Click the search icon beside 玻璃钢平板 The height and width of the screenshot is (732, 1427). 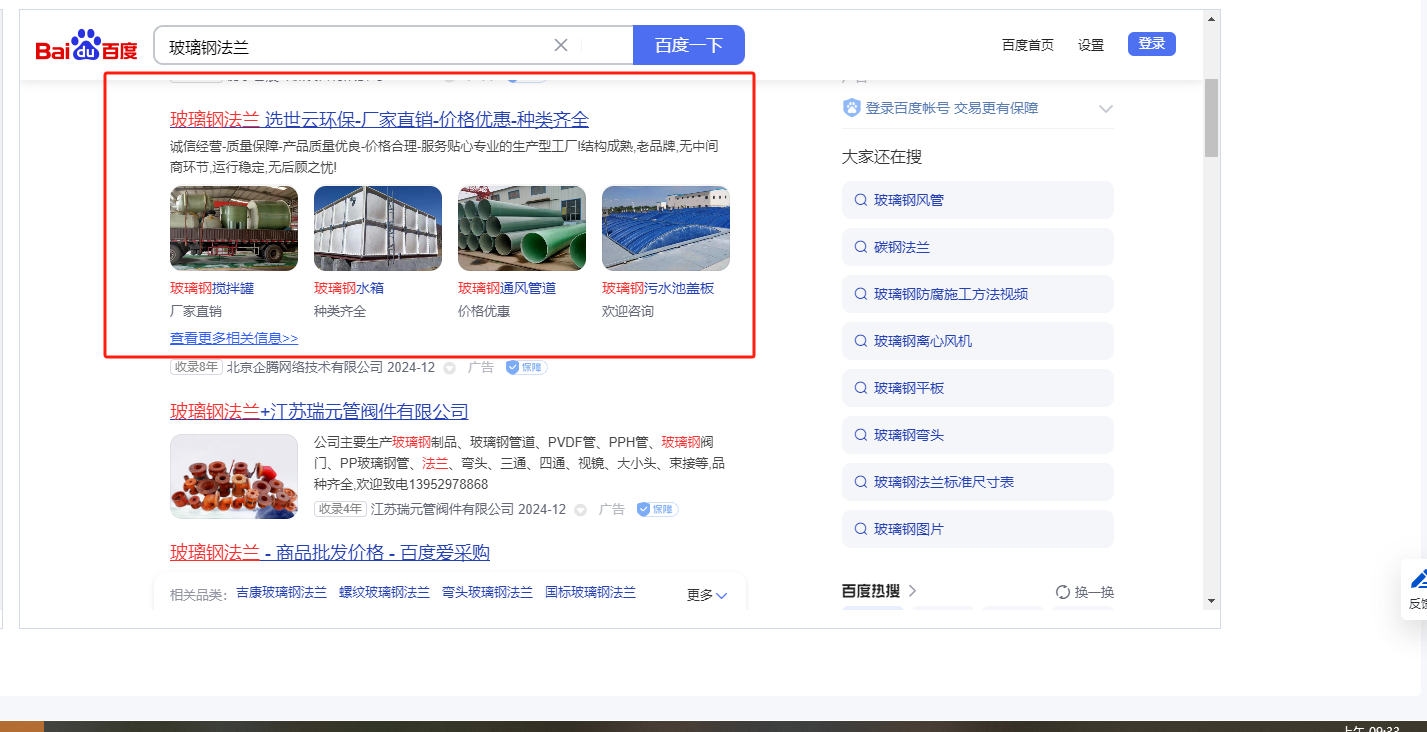[x=860, y=388]
